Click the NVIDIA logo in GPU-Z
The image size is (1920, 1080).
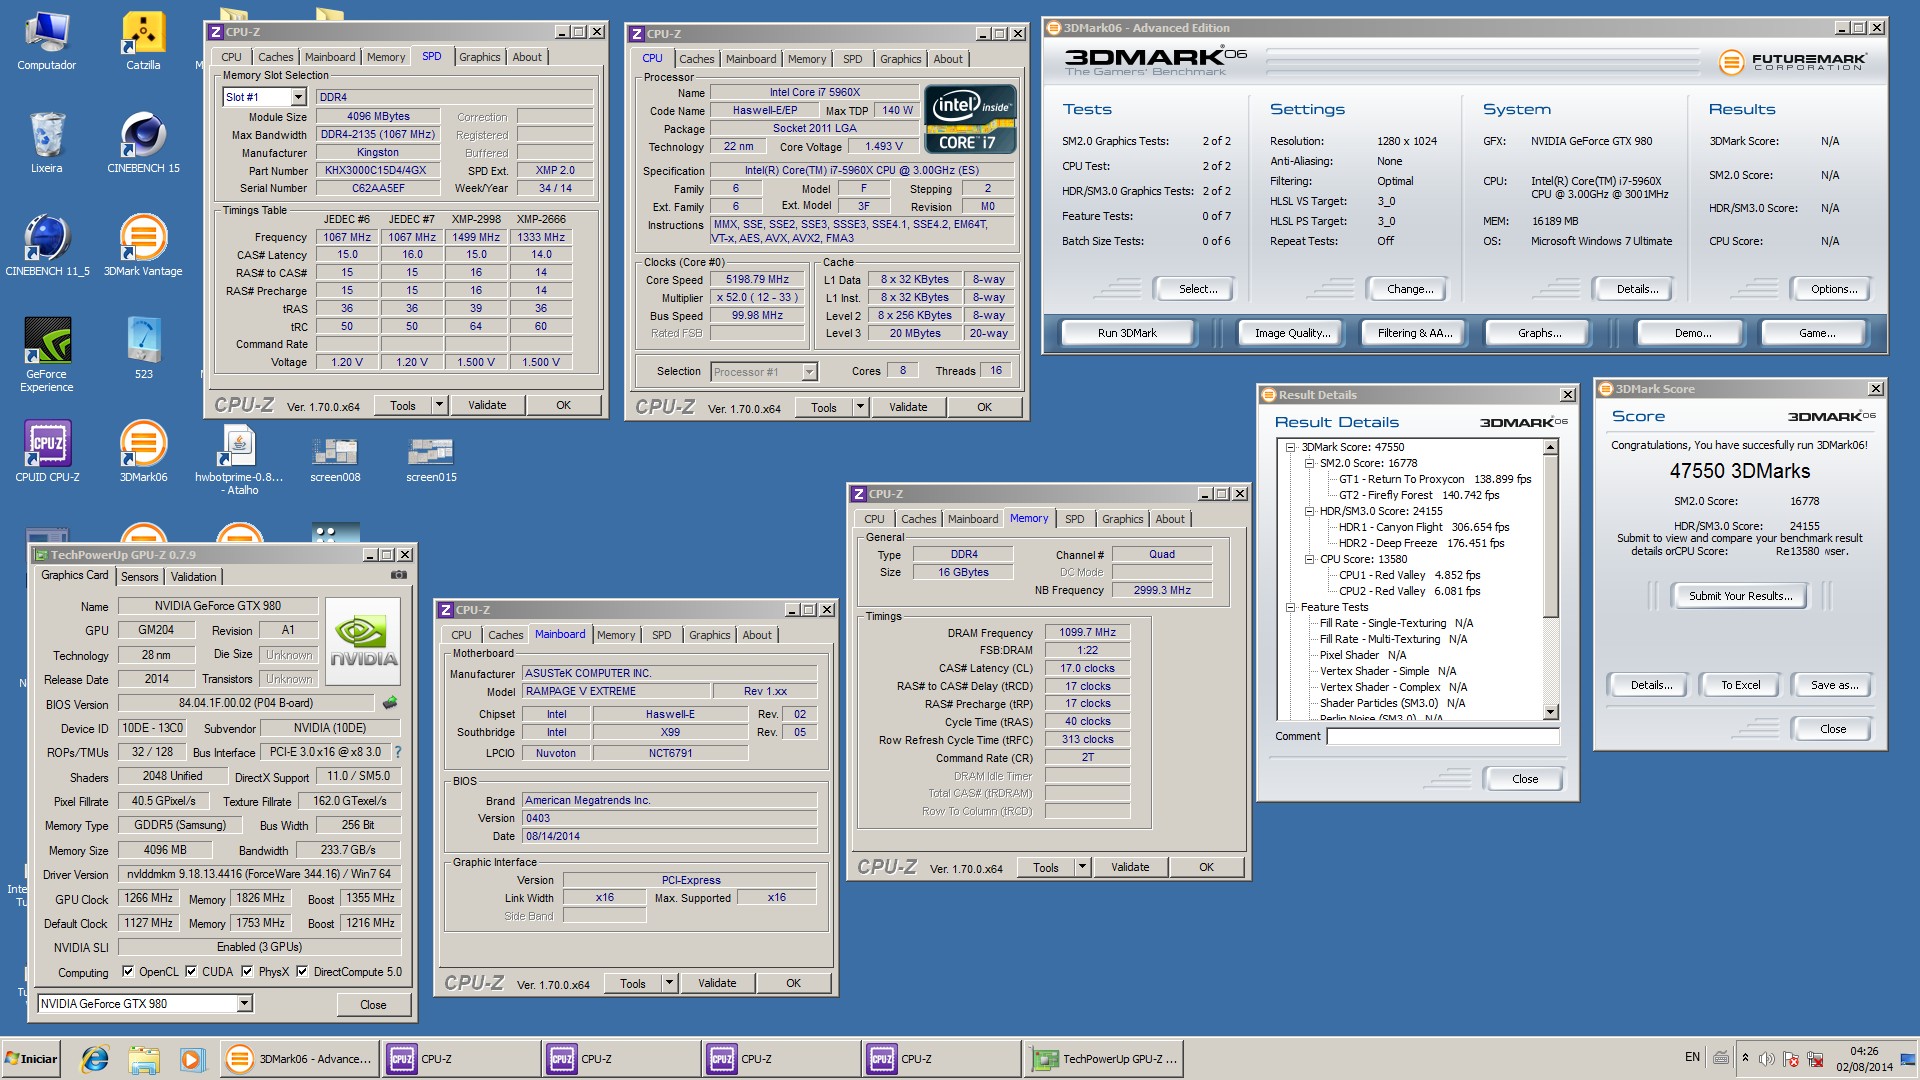363,642
